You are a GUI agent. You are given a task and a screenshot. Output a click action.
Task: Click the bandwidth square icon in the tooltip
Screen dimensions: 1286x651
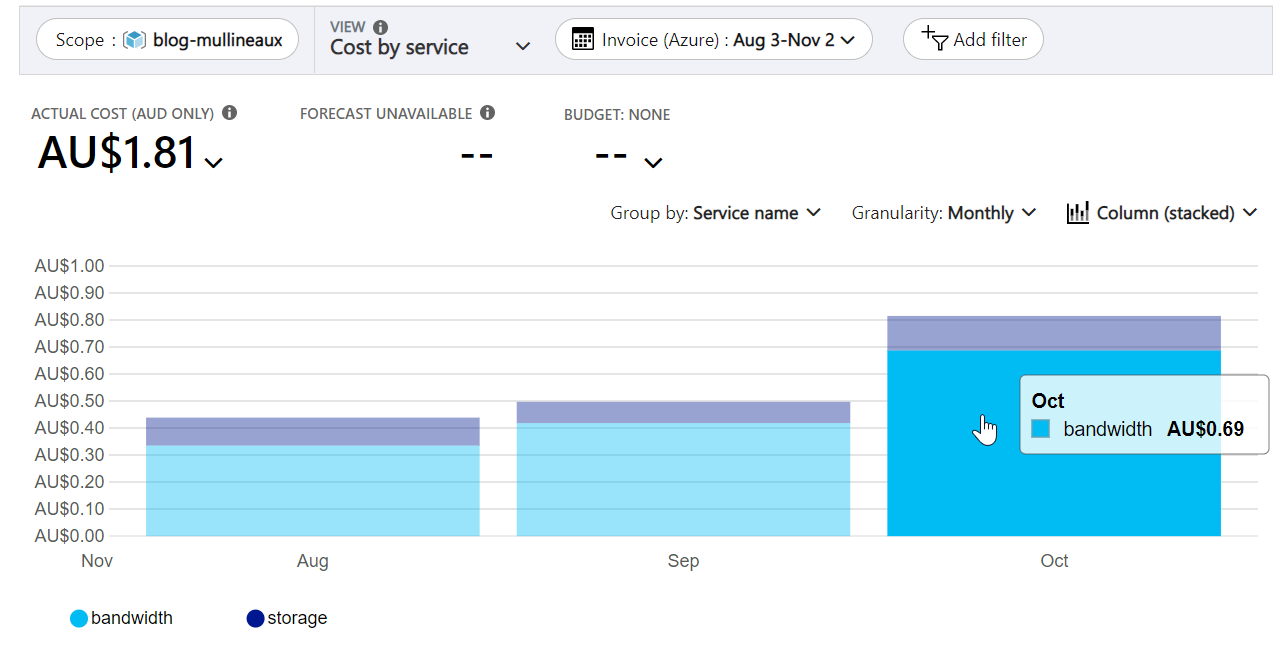click(x=1041, y=428)
